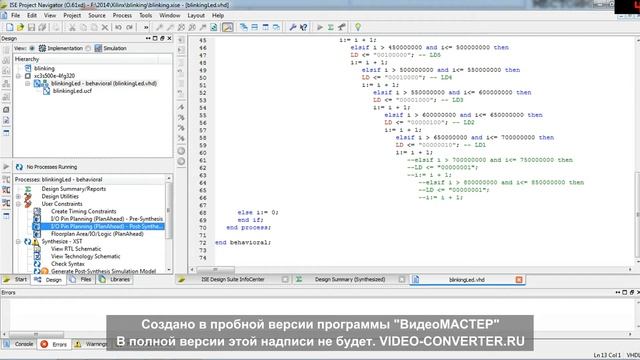Click the Save floppy disk icon
This screenshot has width=640, height=360.
click(x=31, y=27)
